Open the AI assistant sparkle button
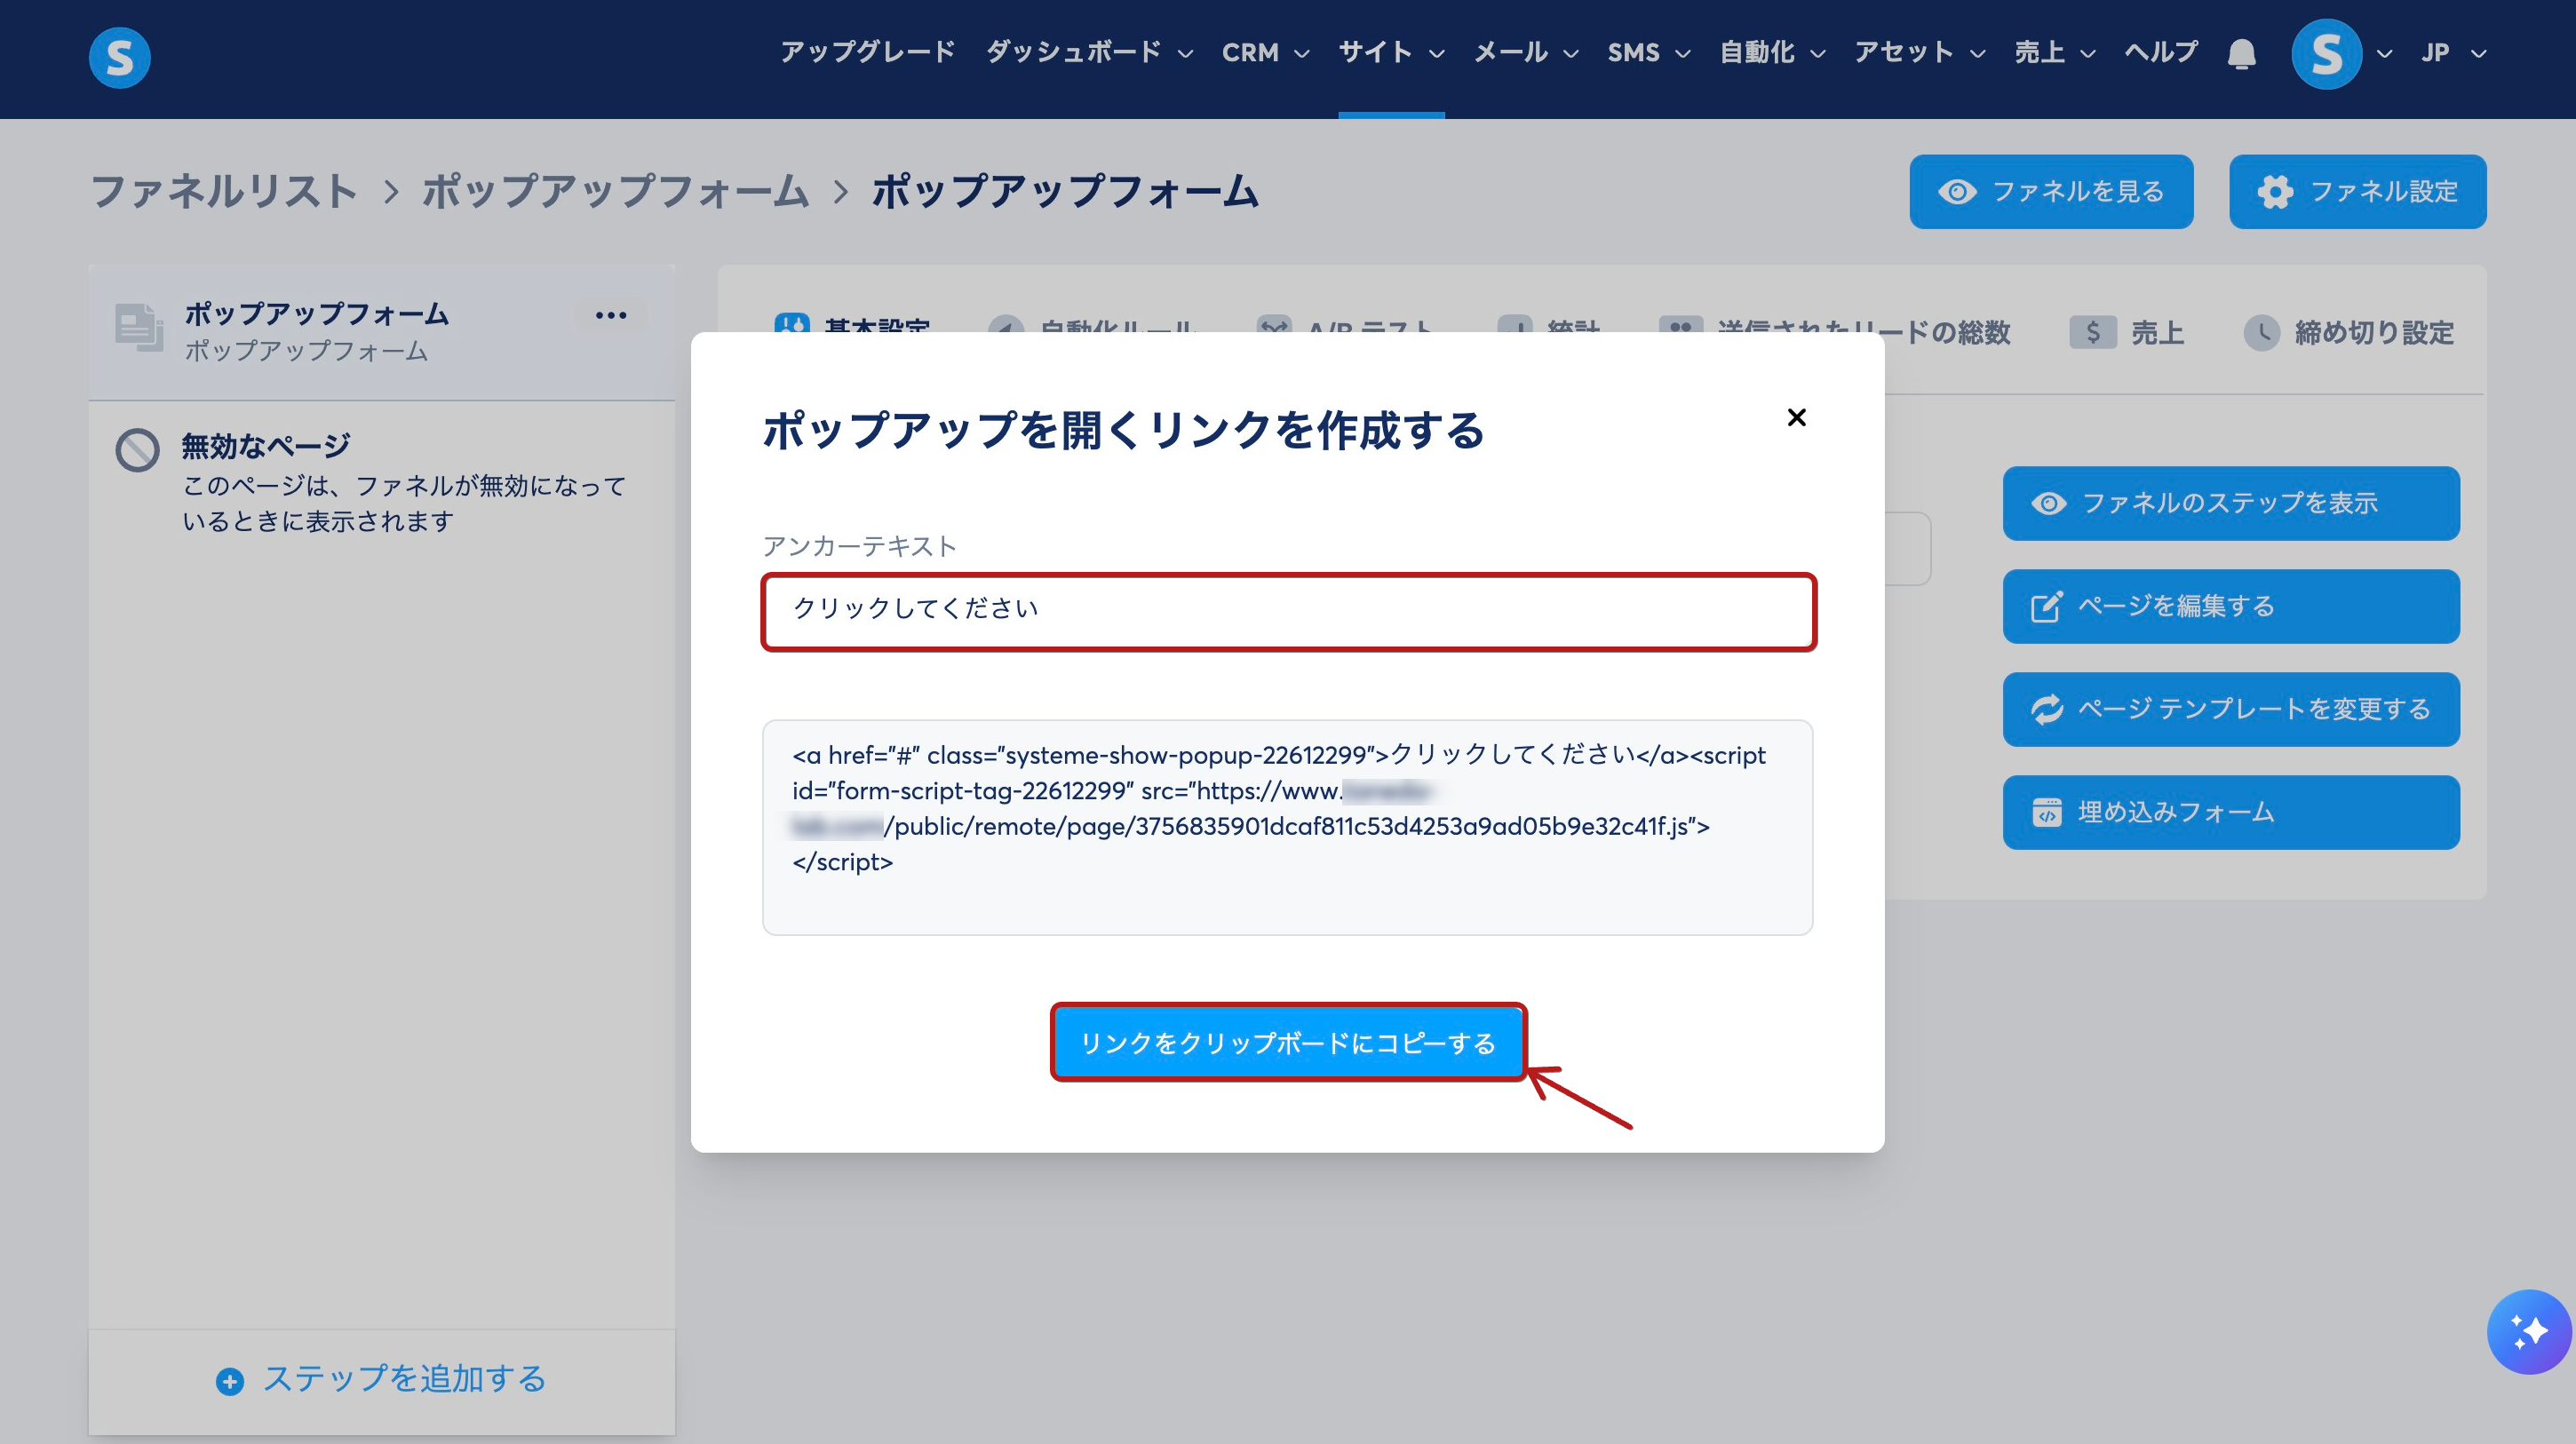 (2528, 1332)
